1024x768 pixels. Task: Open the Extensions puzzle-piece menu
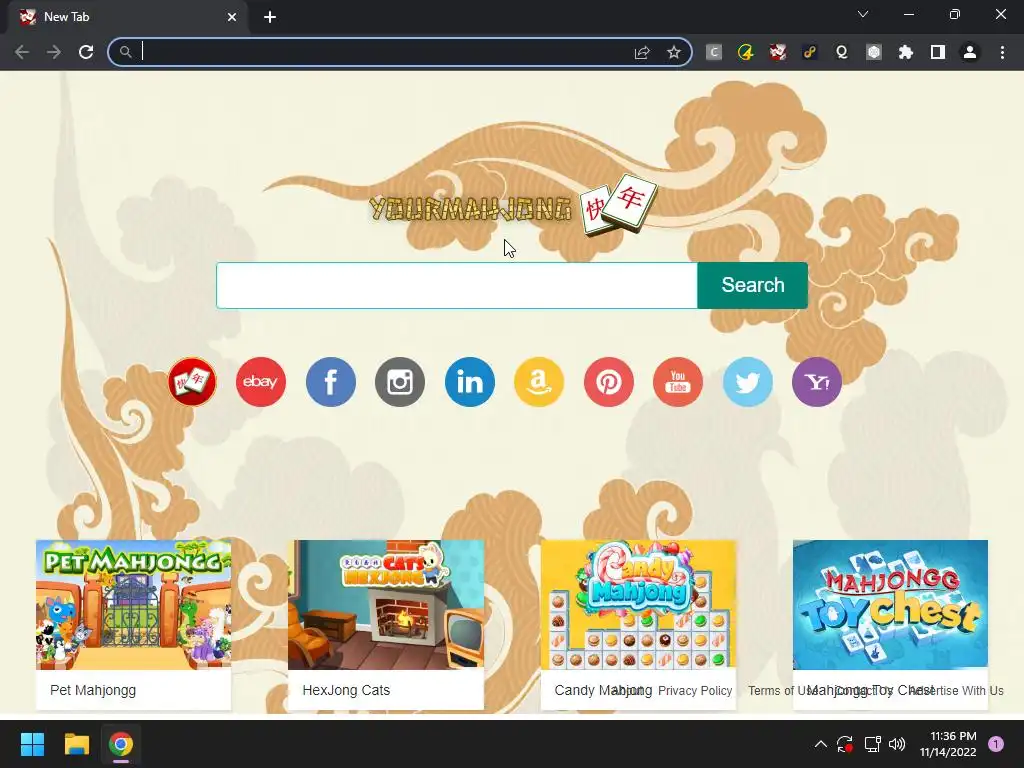[x=906, y=52]
